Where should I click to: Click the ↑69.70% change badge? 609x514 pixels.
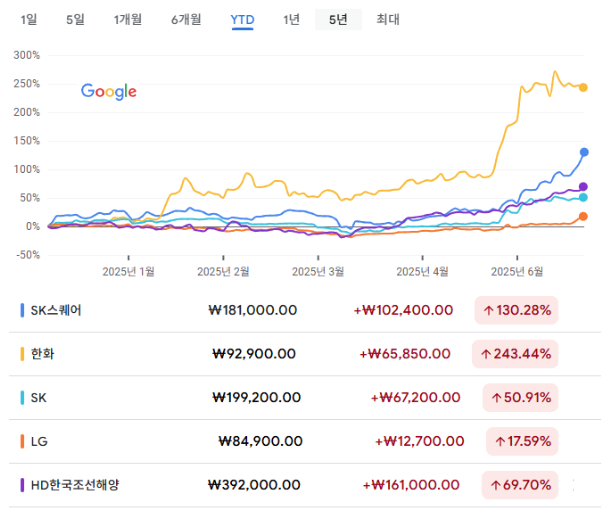click(x=520, y=485)
